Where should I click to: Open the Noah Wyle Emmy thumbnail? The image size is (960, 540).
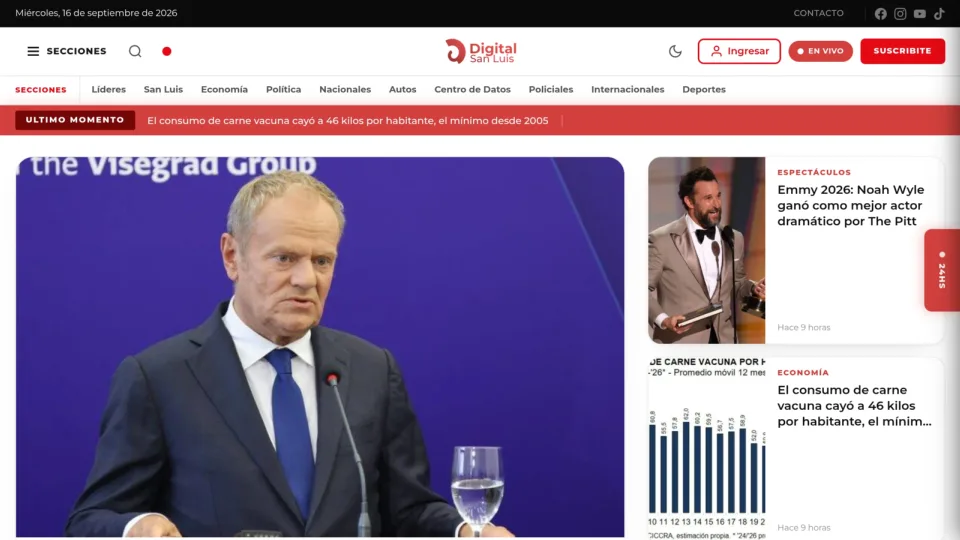(x=707, y=250)
